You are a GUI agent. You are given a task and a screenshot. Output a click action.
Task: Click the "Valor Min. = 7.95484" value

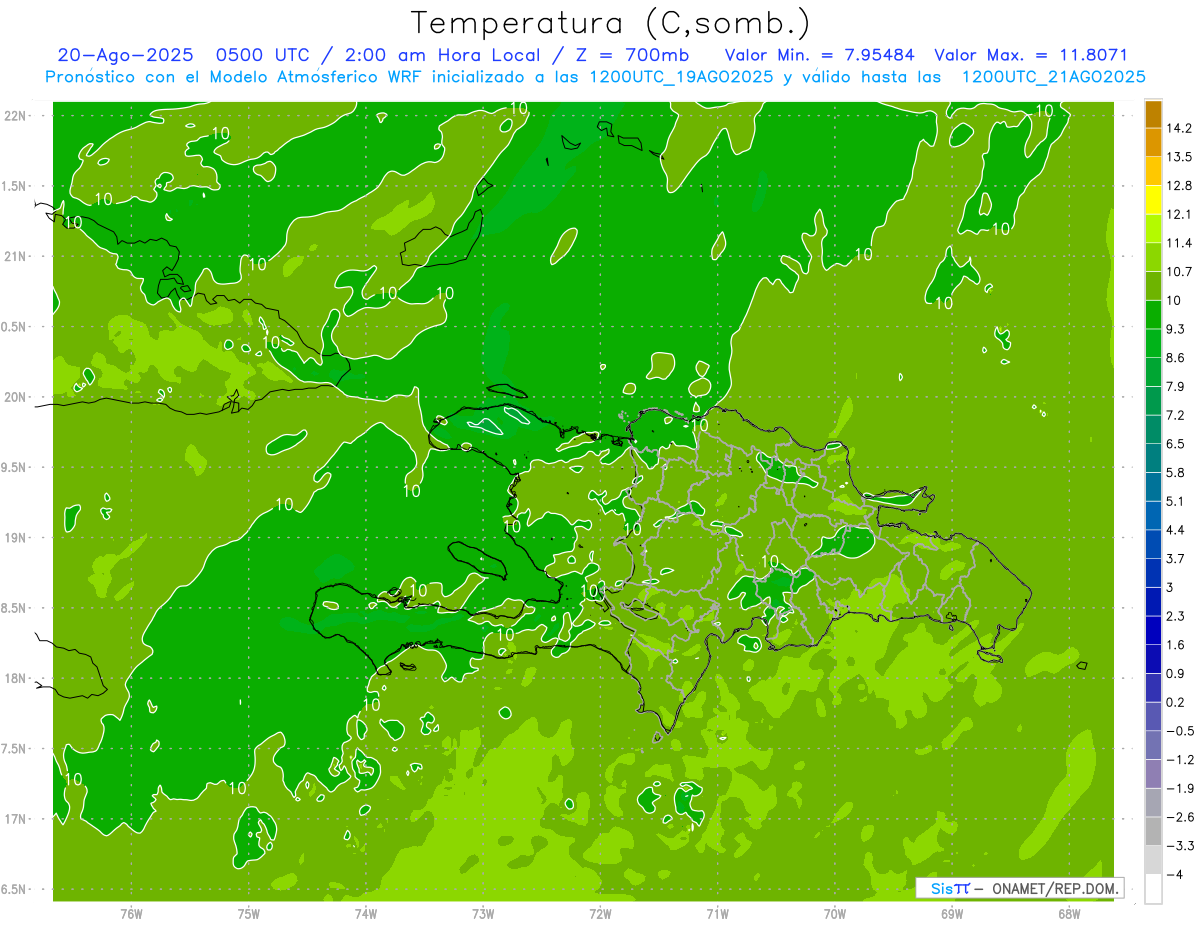point(819,56)
